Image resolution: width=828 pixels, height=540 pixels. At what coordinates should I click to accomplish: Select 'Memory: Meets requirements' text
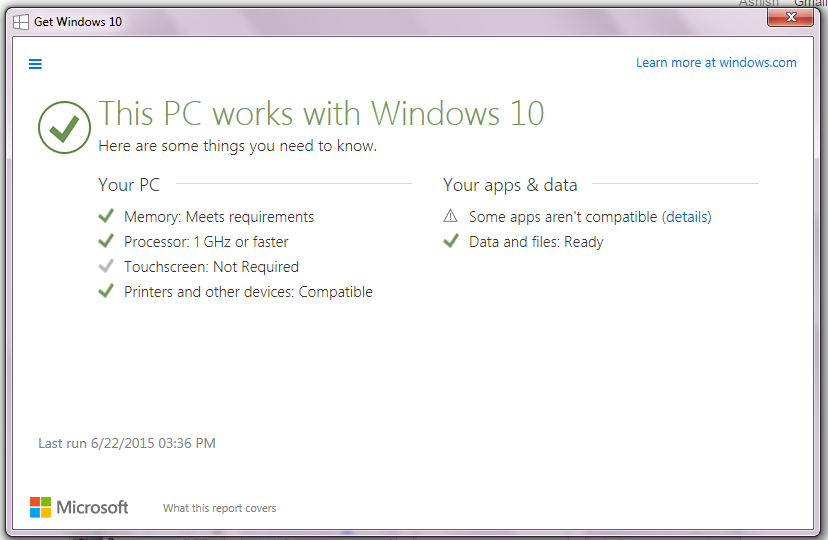point(219,217)
